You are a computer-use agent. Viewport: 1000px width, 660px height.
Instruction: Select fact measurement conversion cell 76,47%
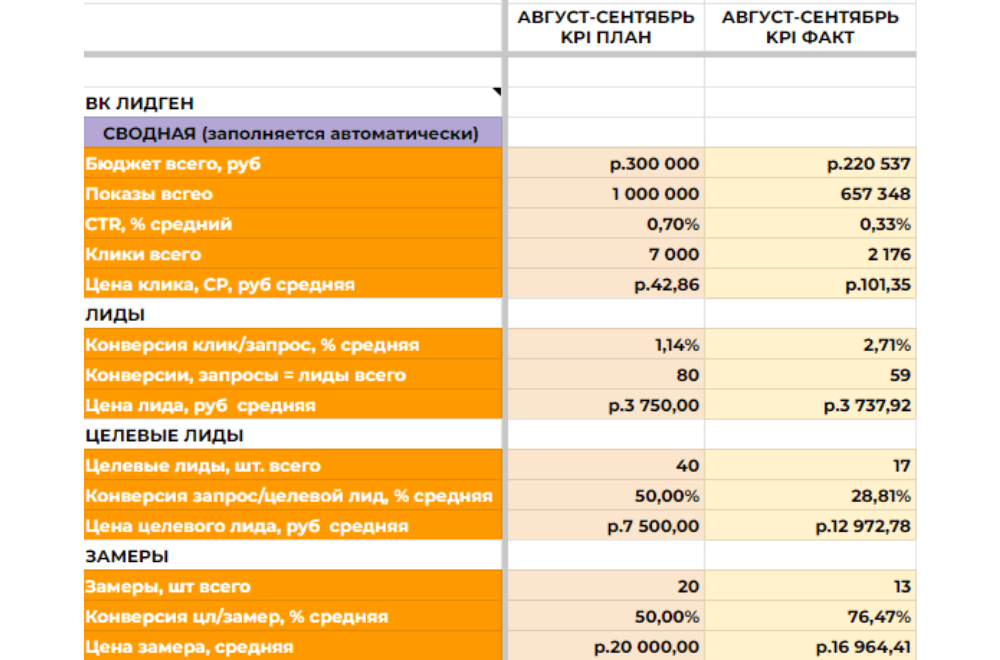coord(810,616)
